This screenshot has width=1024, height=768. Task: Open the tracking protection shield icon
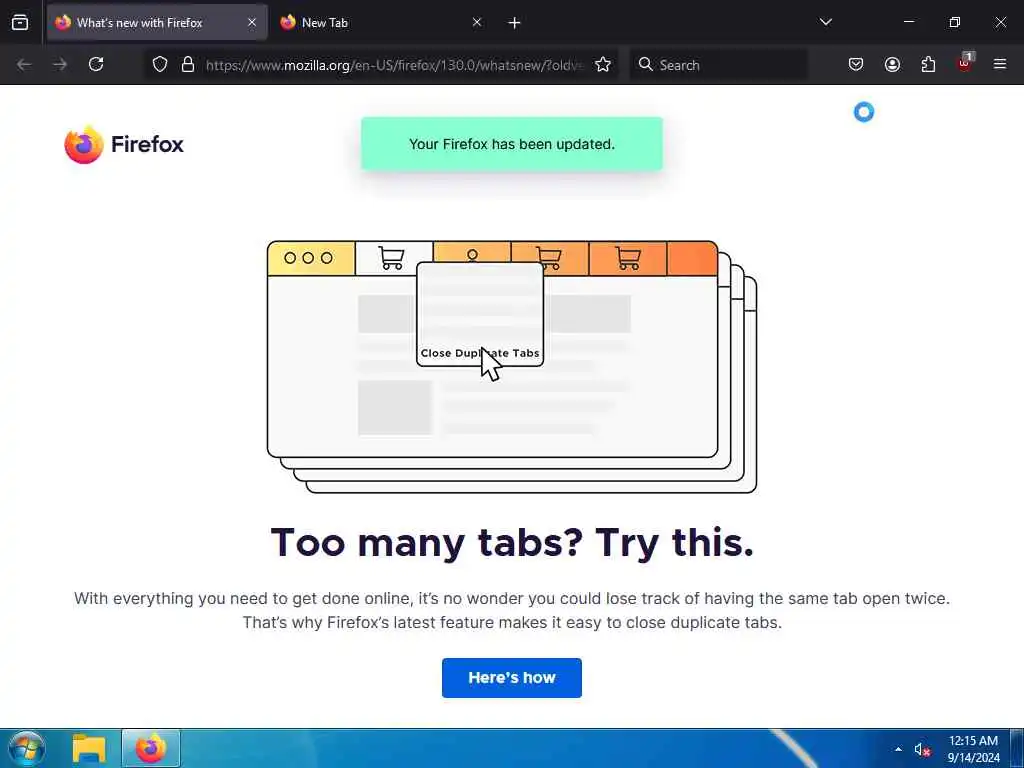click(160, 65)
